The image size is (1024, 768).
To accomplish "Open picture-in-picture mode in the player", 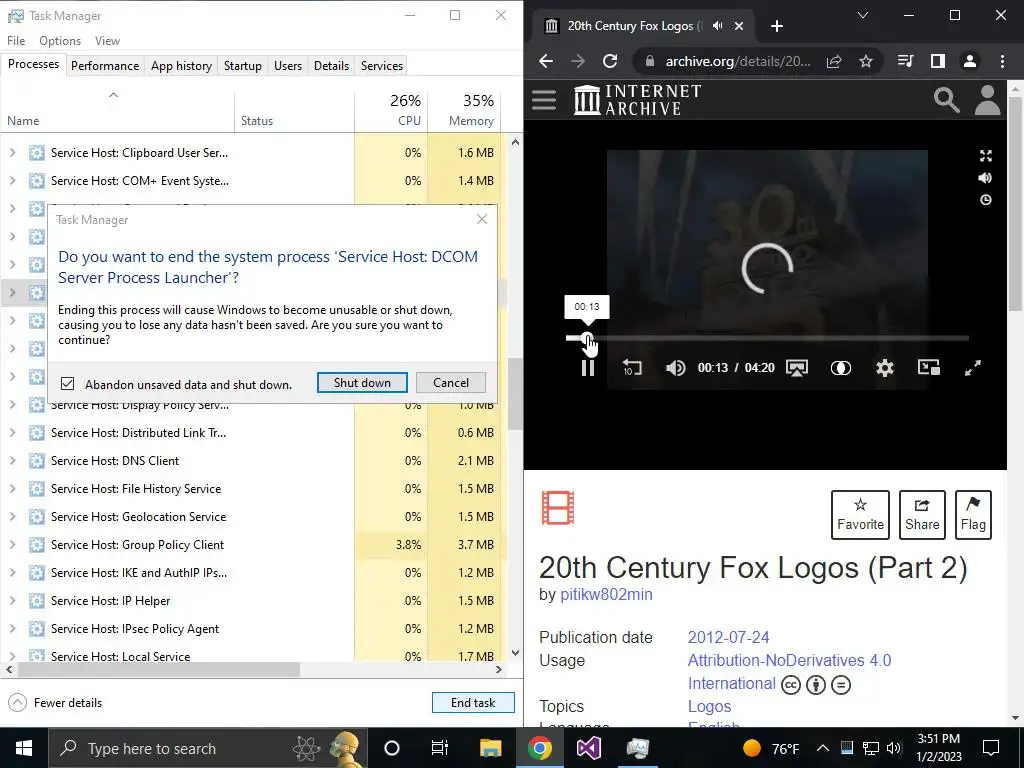I will click(x=929, y=367).
